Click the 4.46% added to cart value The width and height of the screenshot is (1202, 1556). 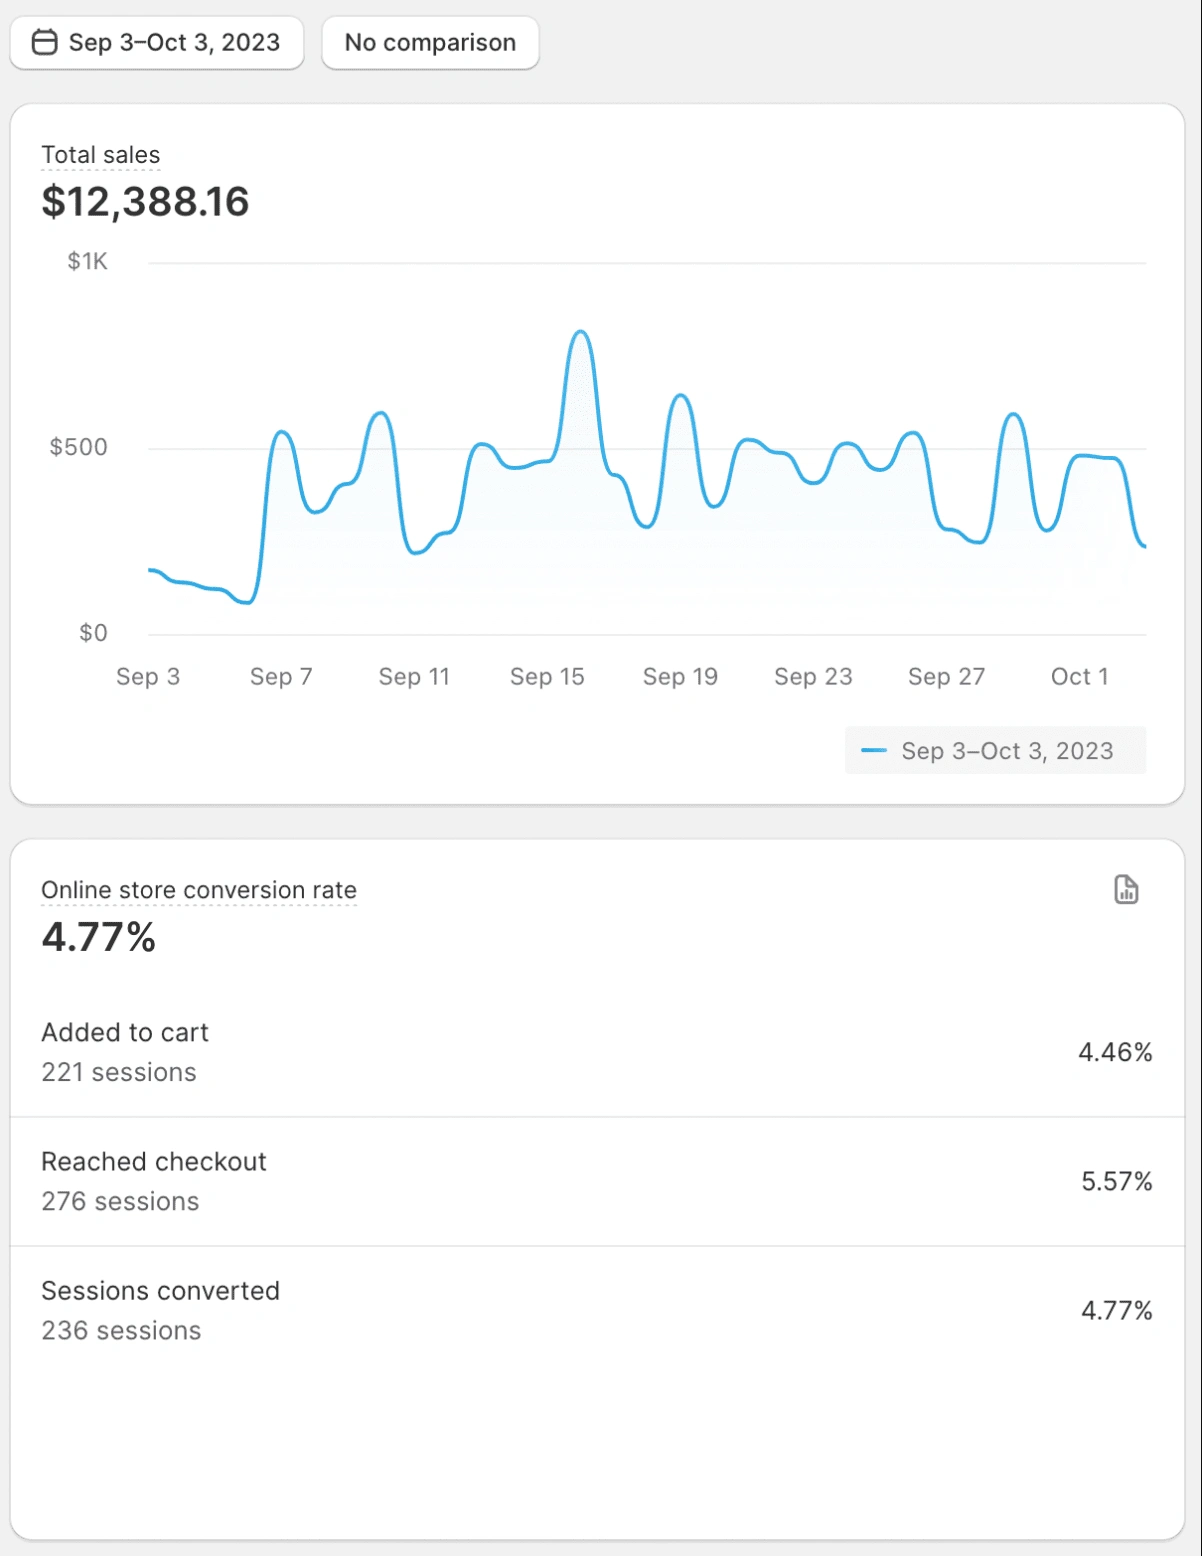point(1115,1052)
